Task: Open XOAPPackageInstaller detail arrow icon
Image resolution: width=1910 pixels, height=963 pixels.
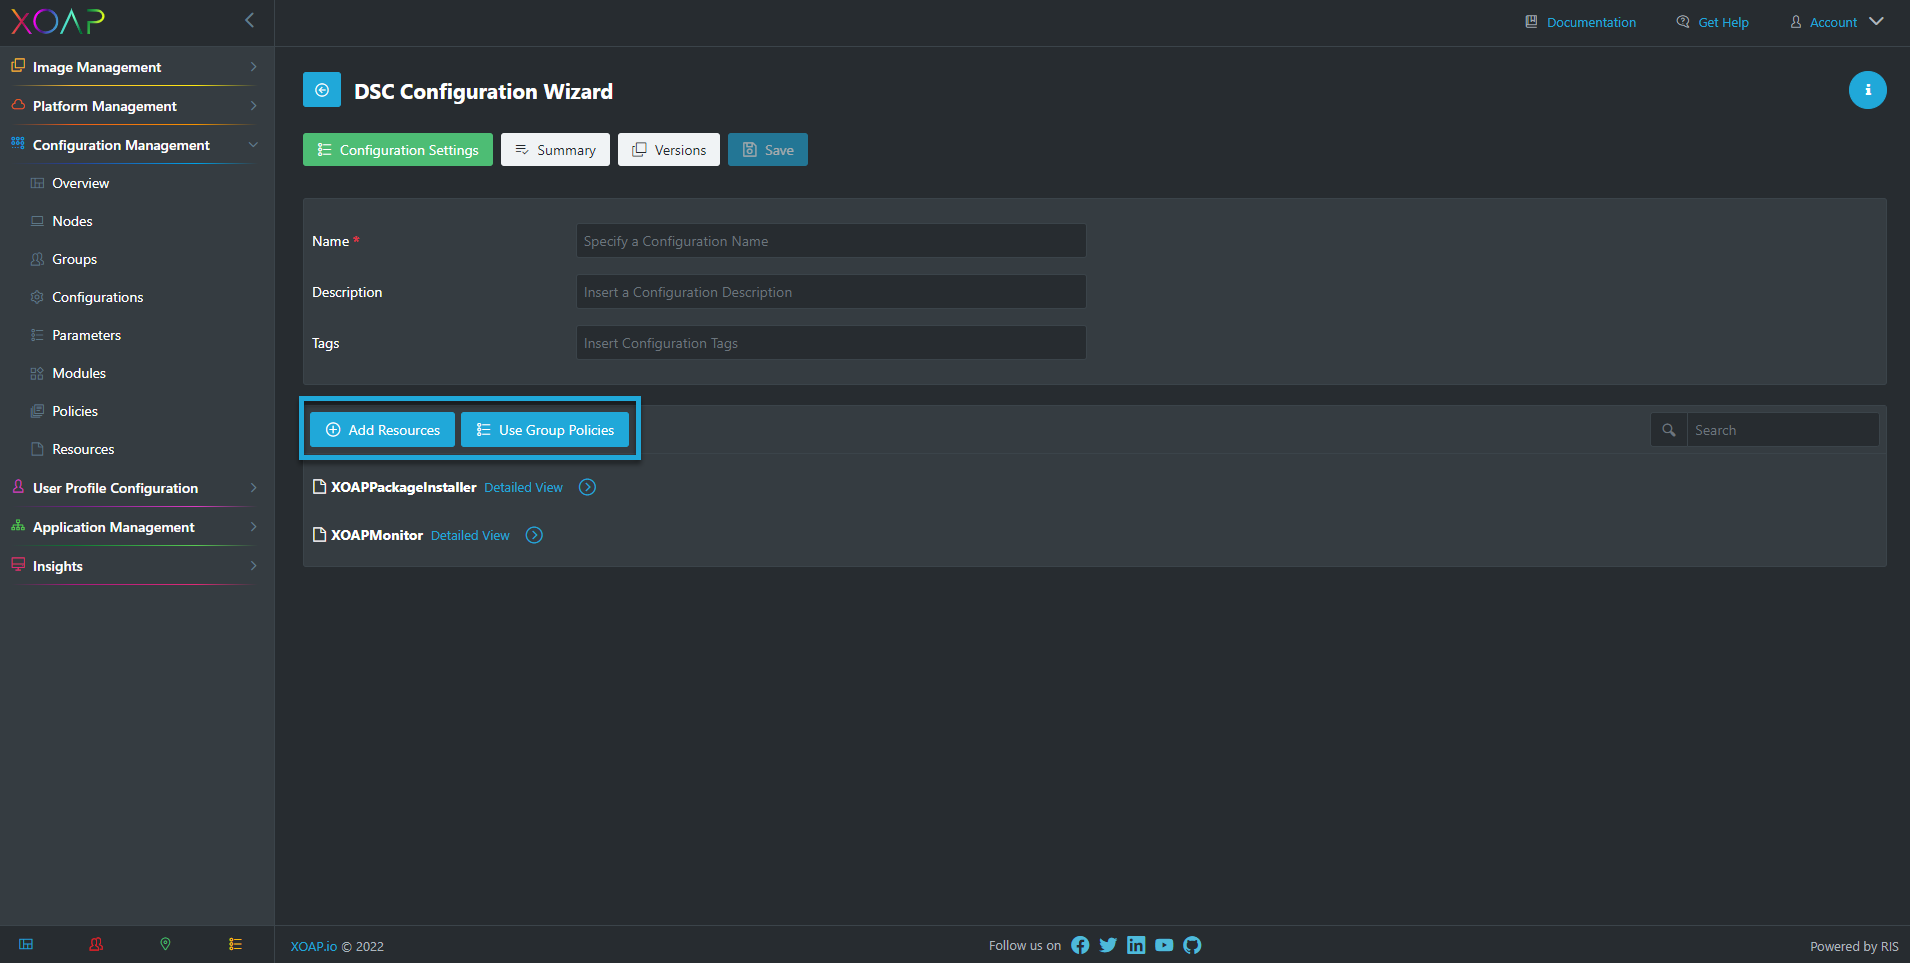Action: click(x=587, y=487)
